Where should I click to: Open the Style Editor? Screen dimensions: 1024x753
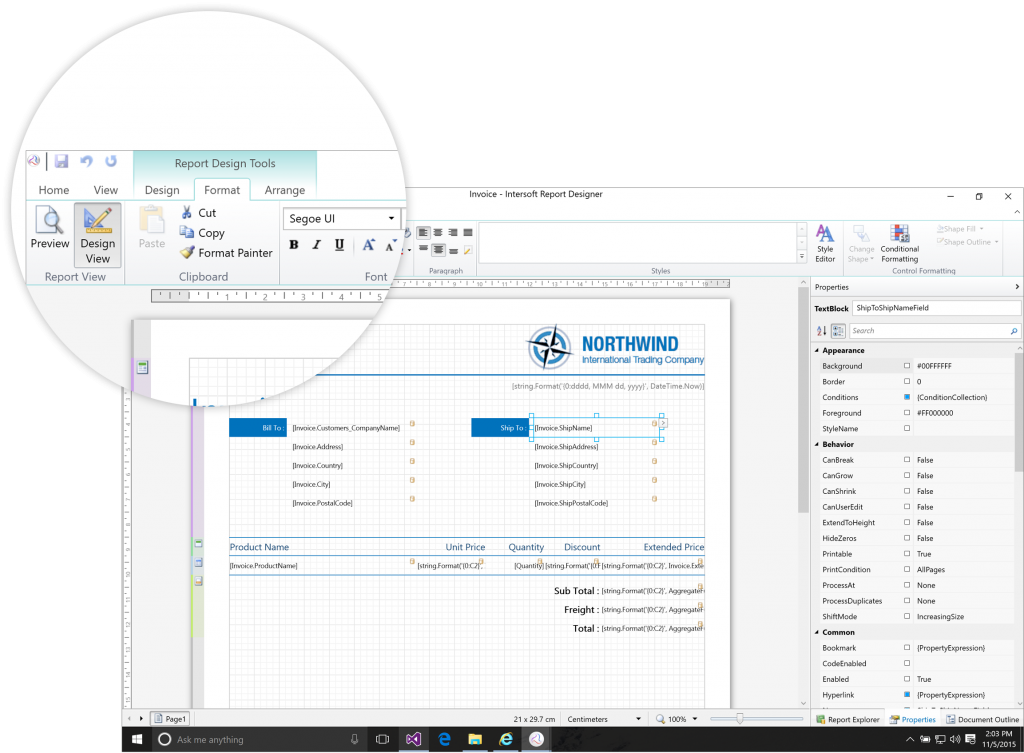tap(825, 244)
